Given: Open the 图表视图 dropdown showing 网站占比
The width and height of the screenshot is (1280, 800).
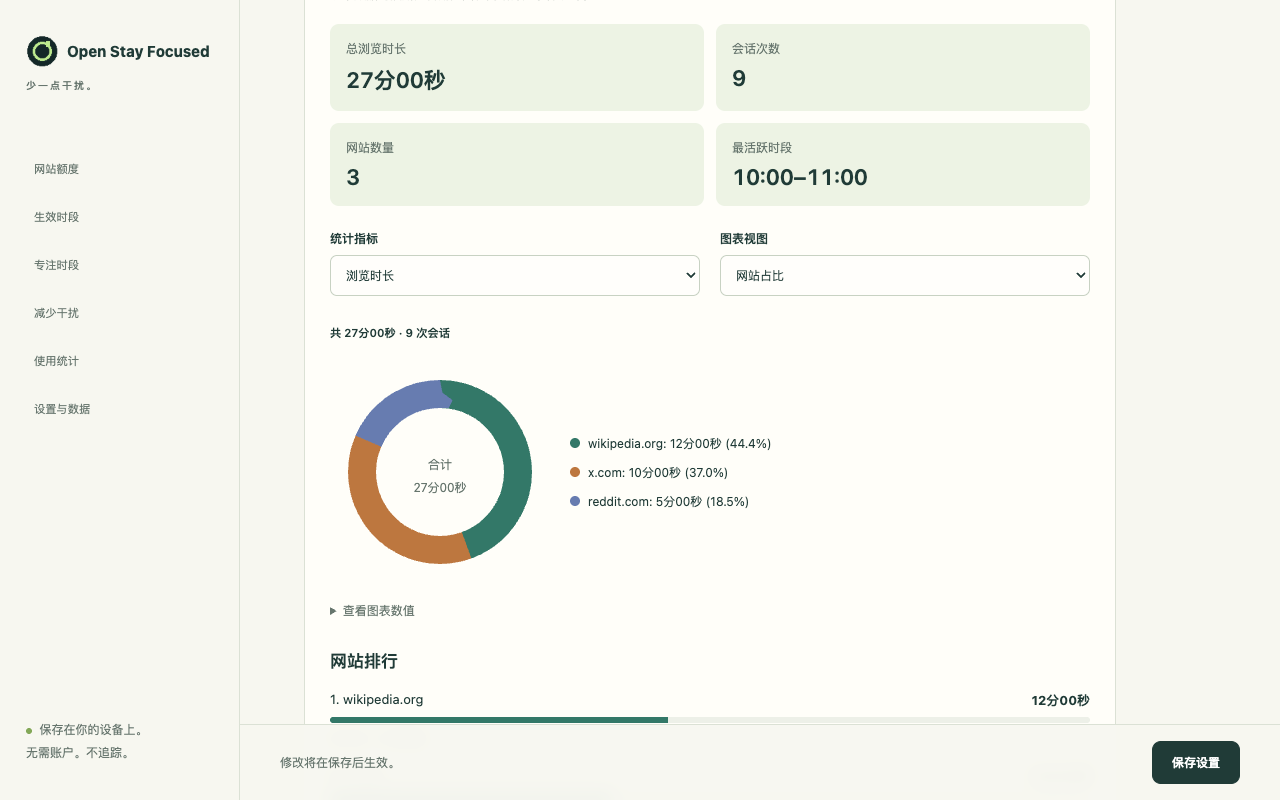Looking at the screenshot, I should [904, 275].
